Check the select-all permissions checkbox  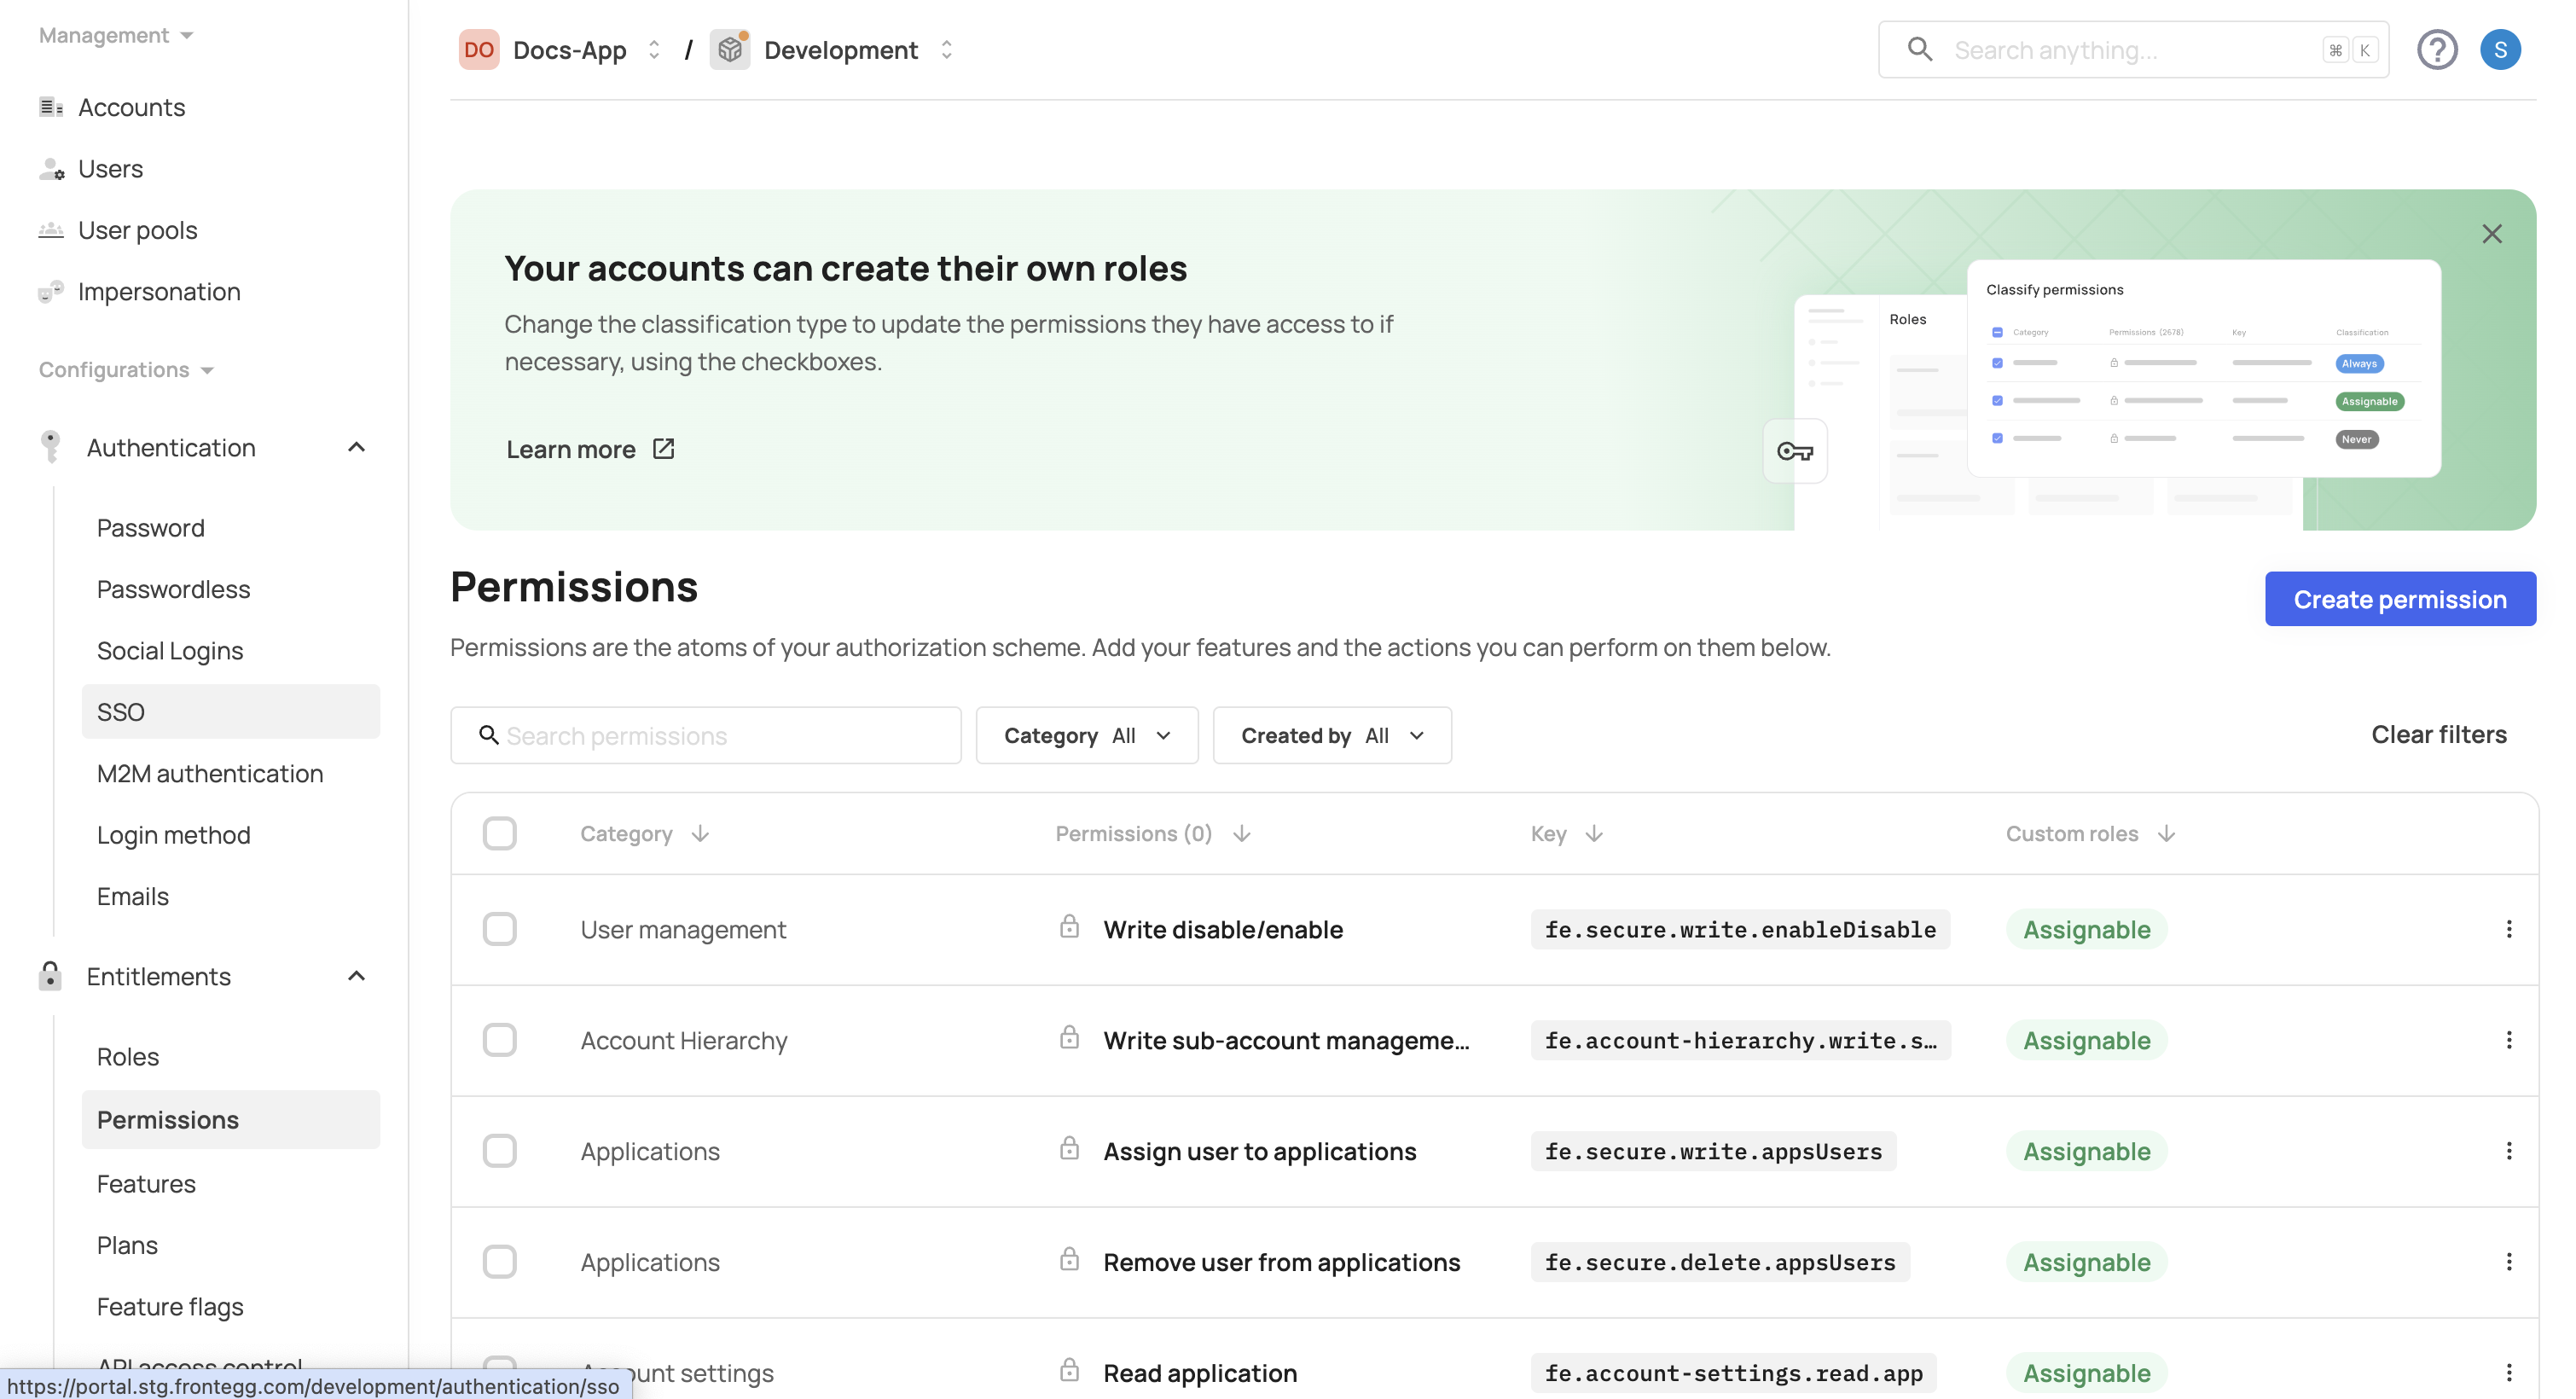[499, 833]
